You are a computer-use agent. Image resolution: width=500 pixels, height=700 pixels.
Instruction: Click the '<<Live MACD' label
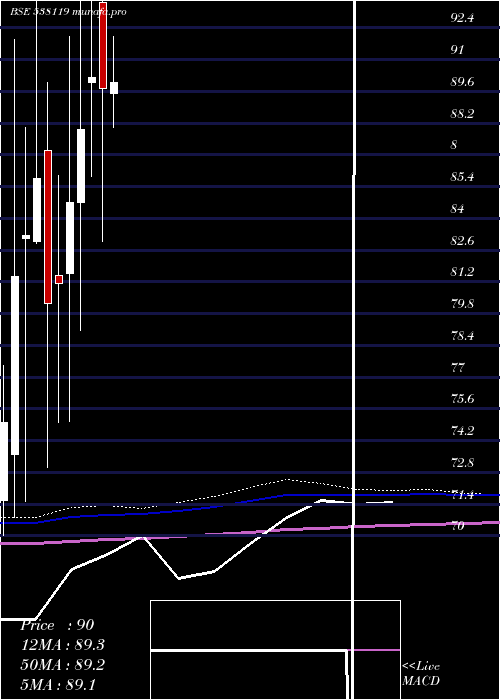coord(421,673)
